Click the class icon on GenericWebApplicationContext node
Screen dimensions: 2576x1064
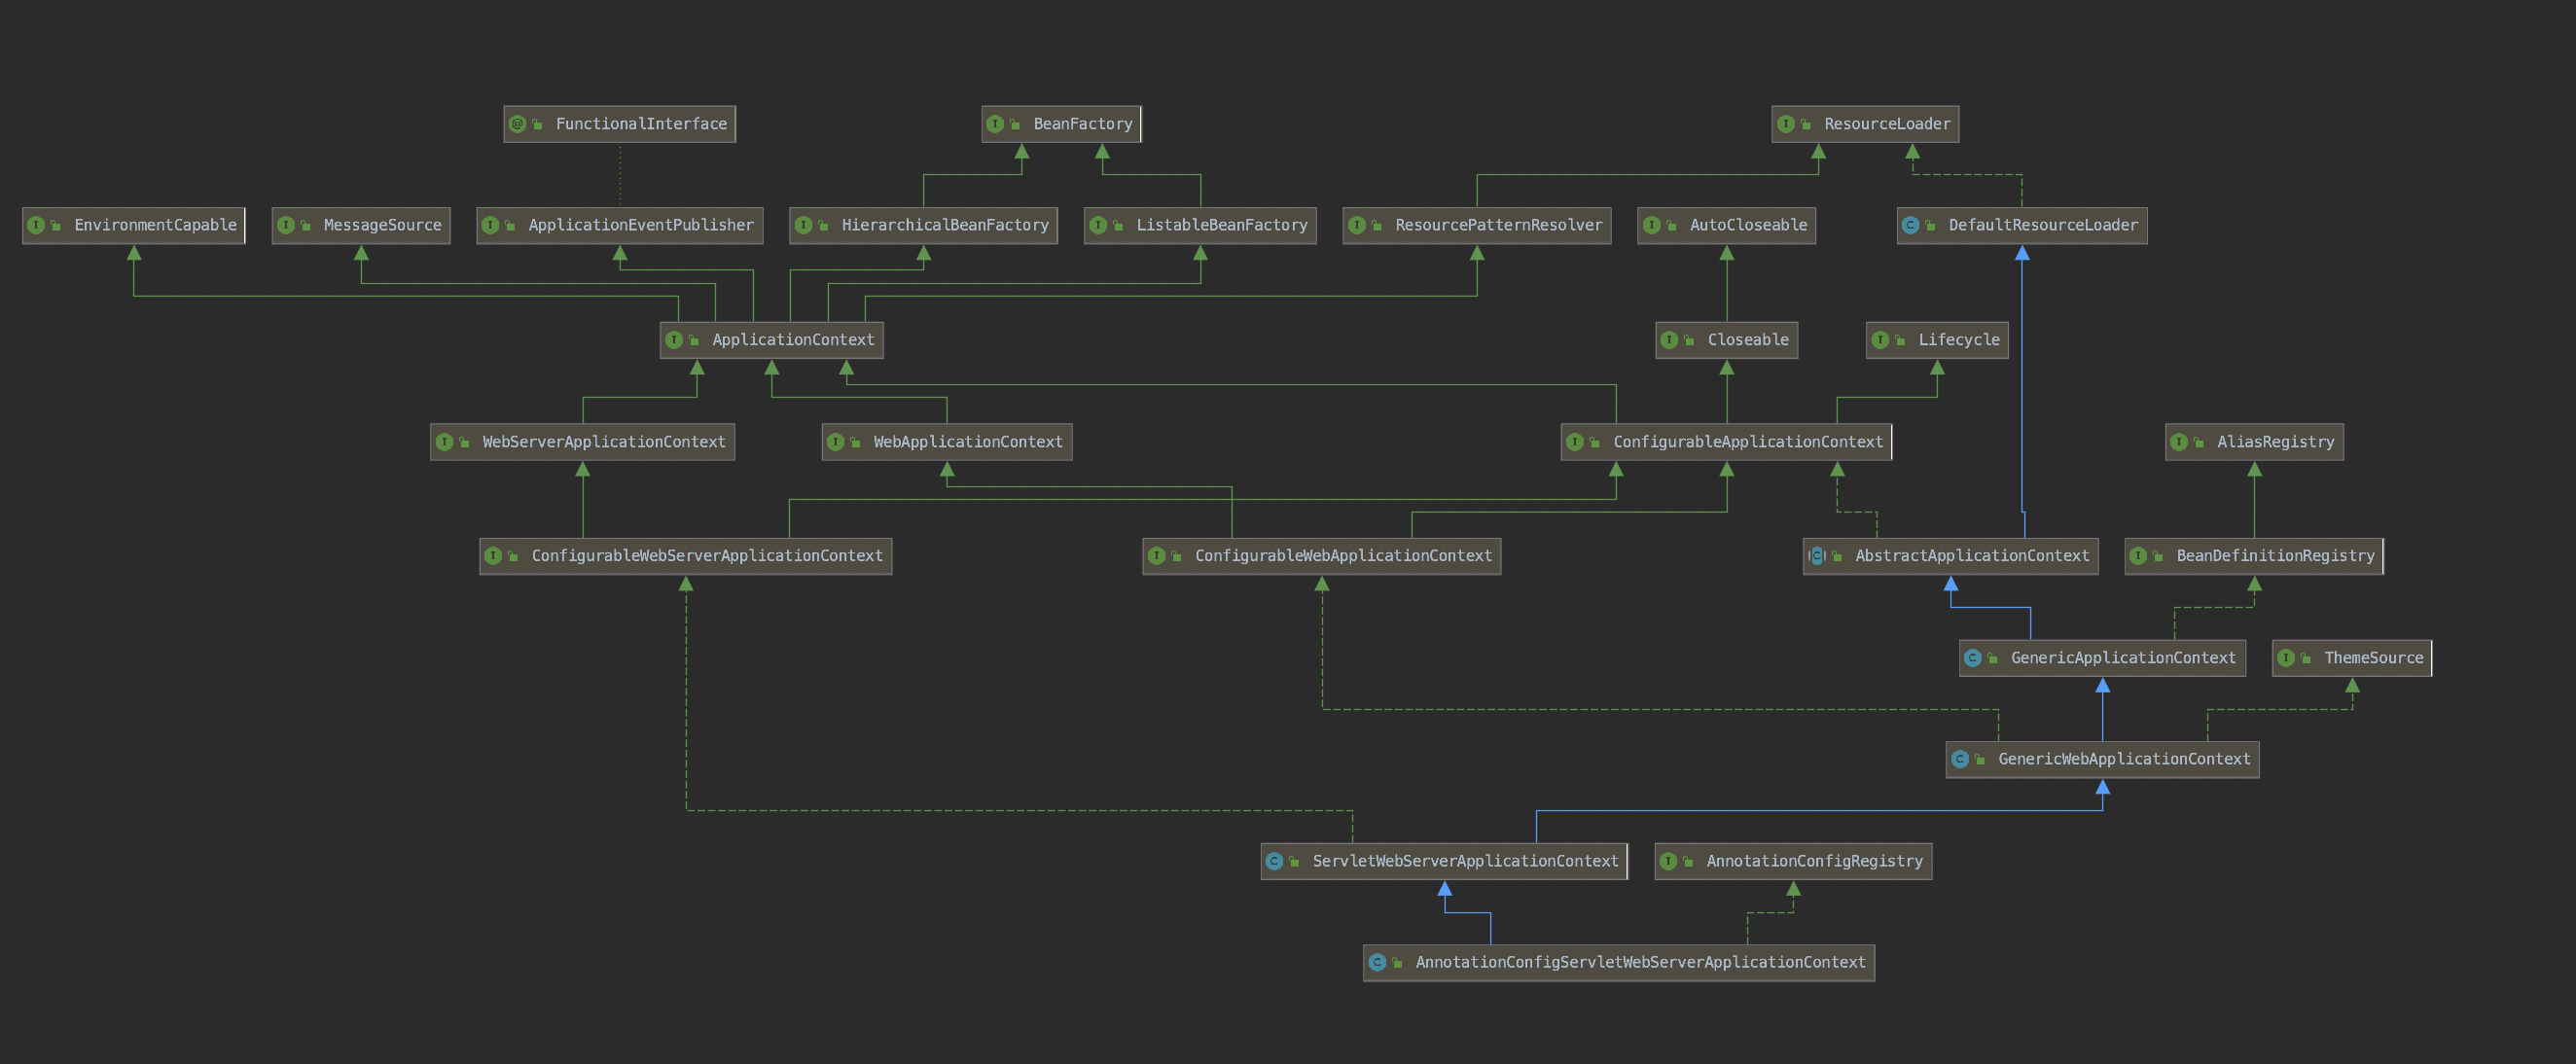pyautogui.click(x=1960, y=759)
